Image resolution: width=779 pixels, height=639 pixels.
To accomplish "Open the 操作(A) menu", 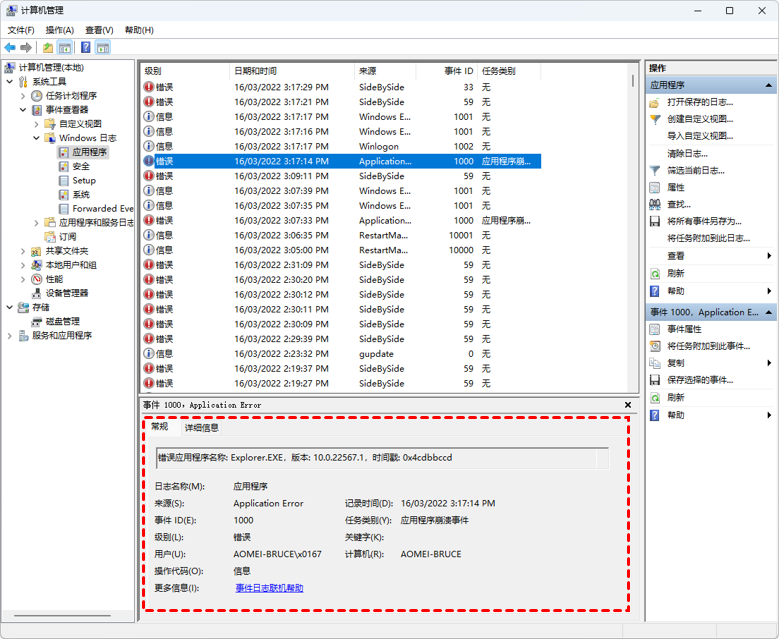I will coord(59,30).
